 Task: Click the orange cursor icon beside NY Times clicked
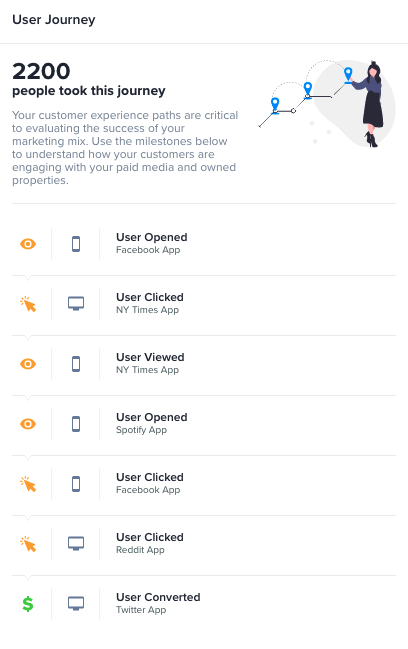click(28, 304)
